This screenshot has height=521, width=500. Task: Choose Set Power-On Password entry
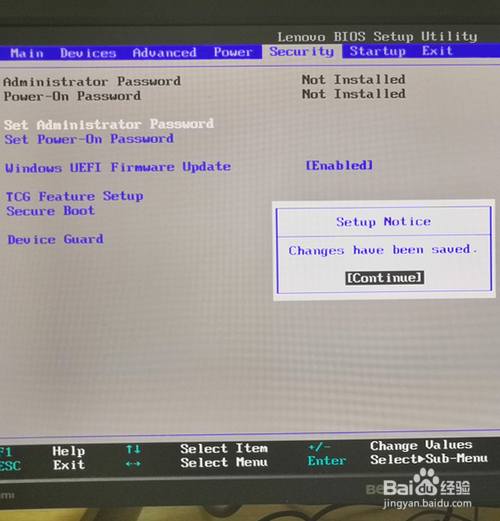(x=89, y=139)
